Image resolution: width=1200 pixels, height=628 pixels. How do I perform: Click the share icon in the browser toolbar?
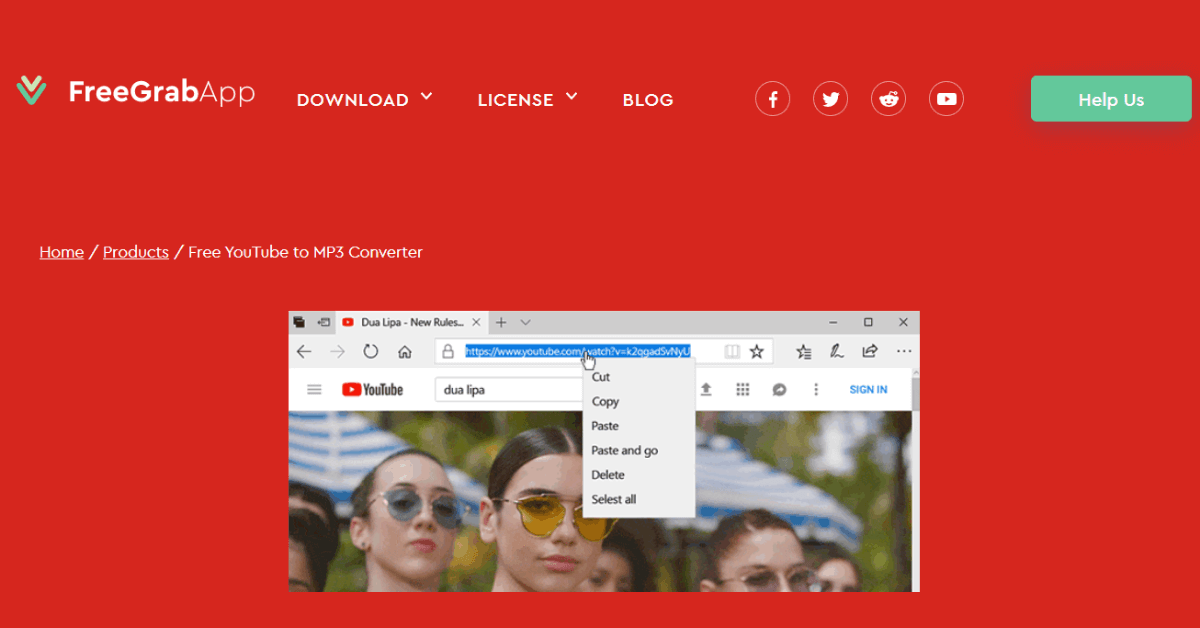[x=870, y=351]
